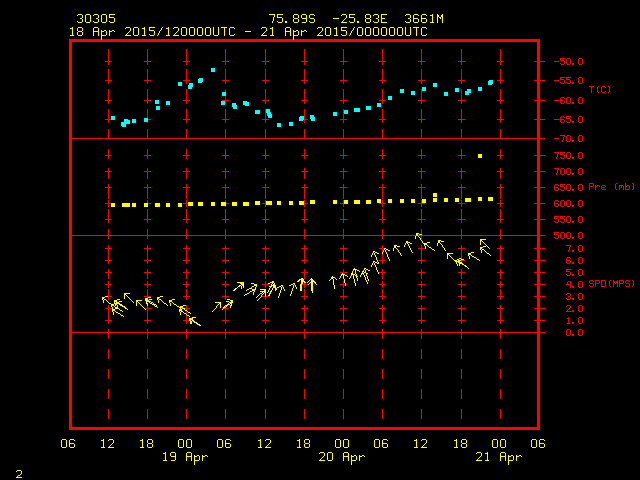Select the 7.0 wind speed tick label
This screenshot has height=480, width=640.
pyautogui.click(x=574, y=249)
